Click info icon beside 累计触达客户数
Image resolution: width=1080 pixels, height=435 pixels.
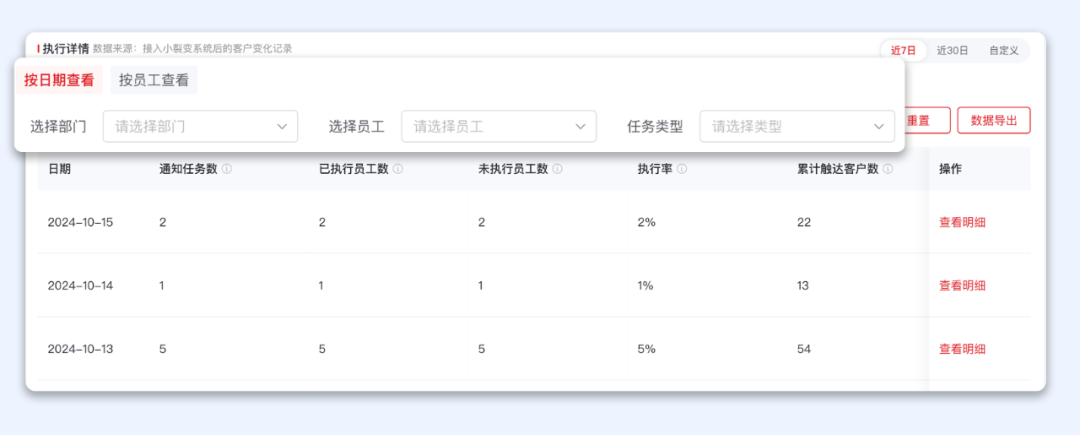click(888, 169)
